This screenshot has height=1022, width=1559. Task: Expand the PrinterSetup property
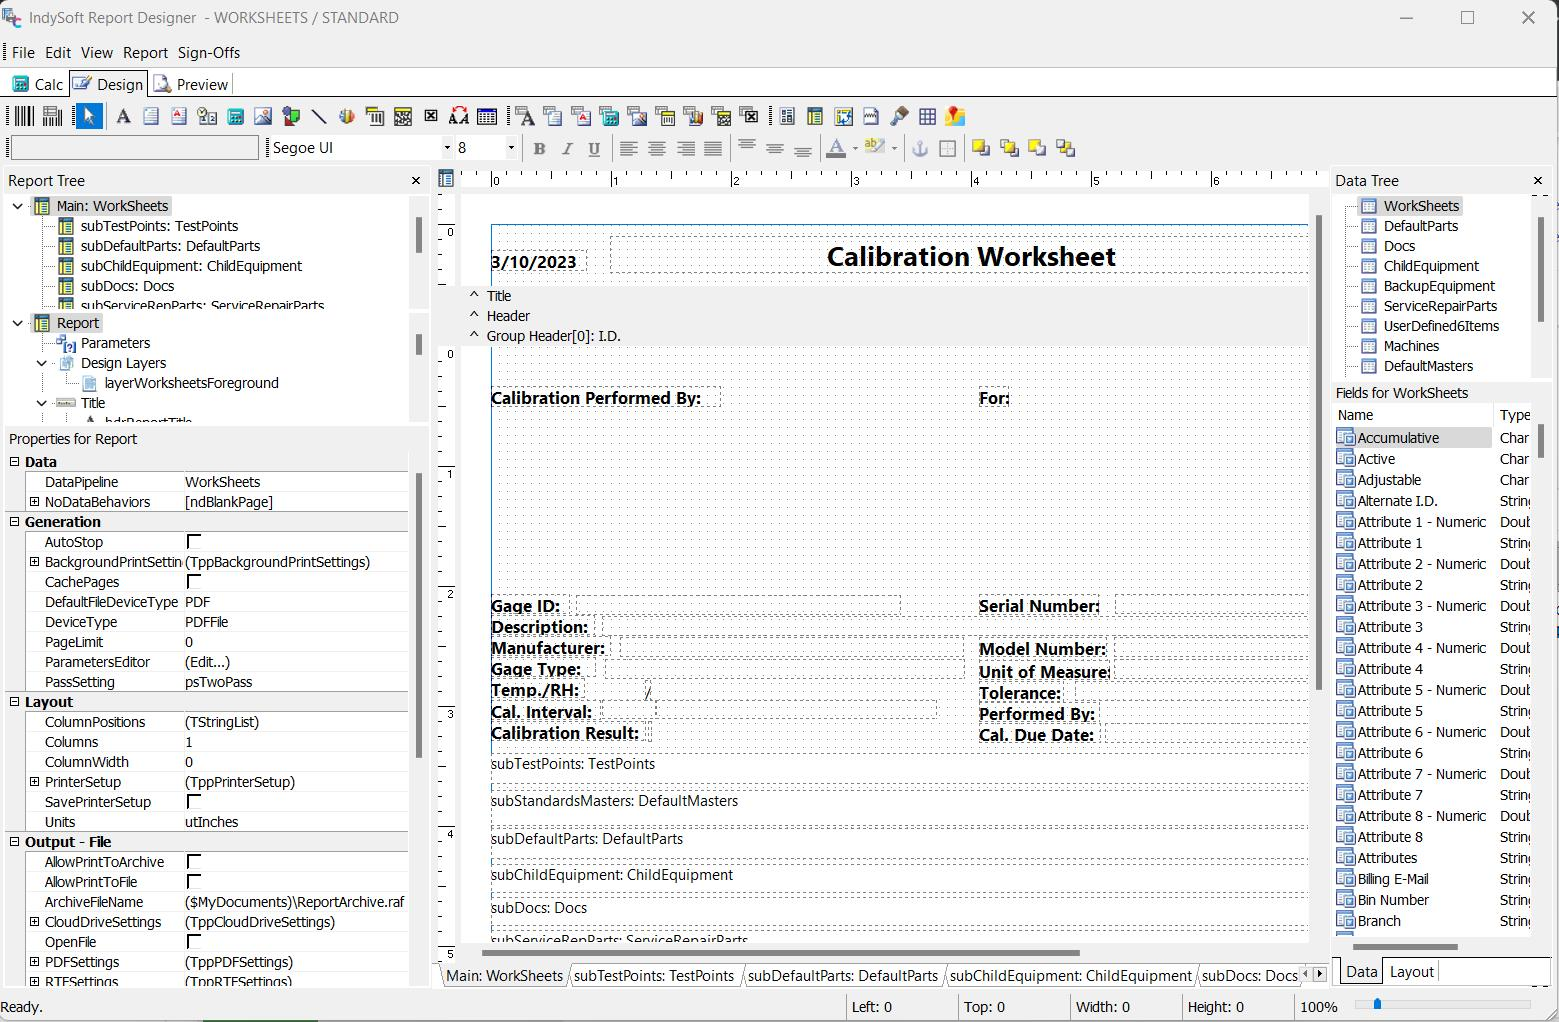[x=35, y=782]
